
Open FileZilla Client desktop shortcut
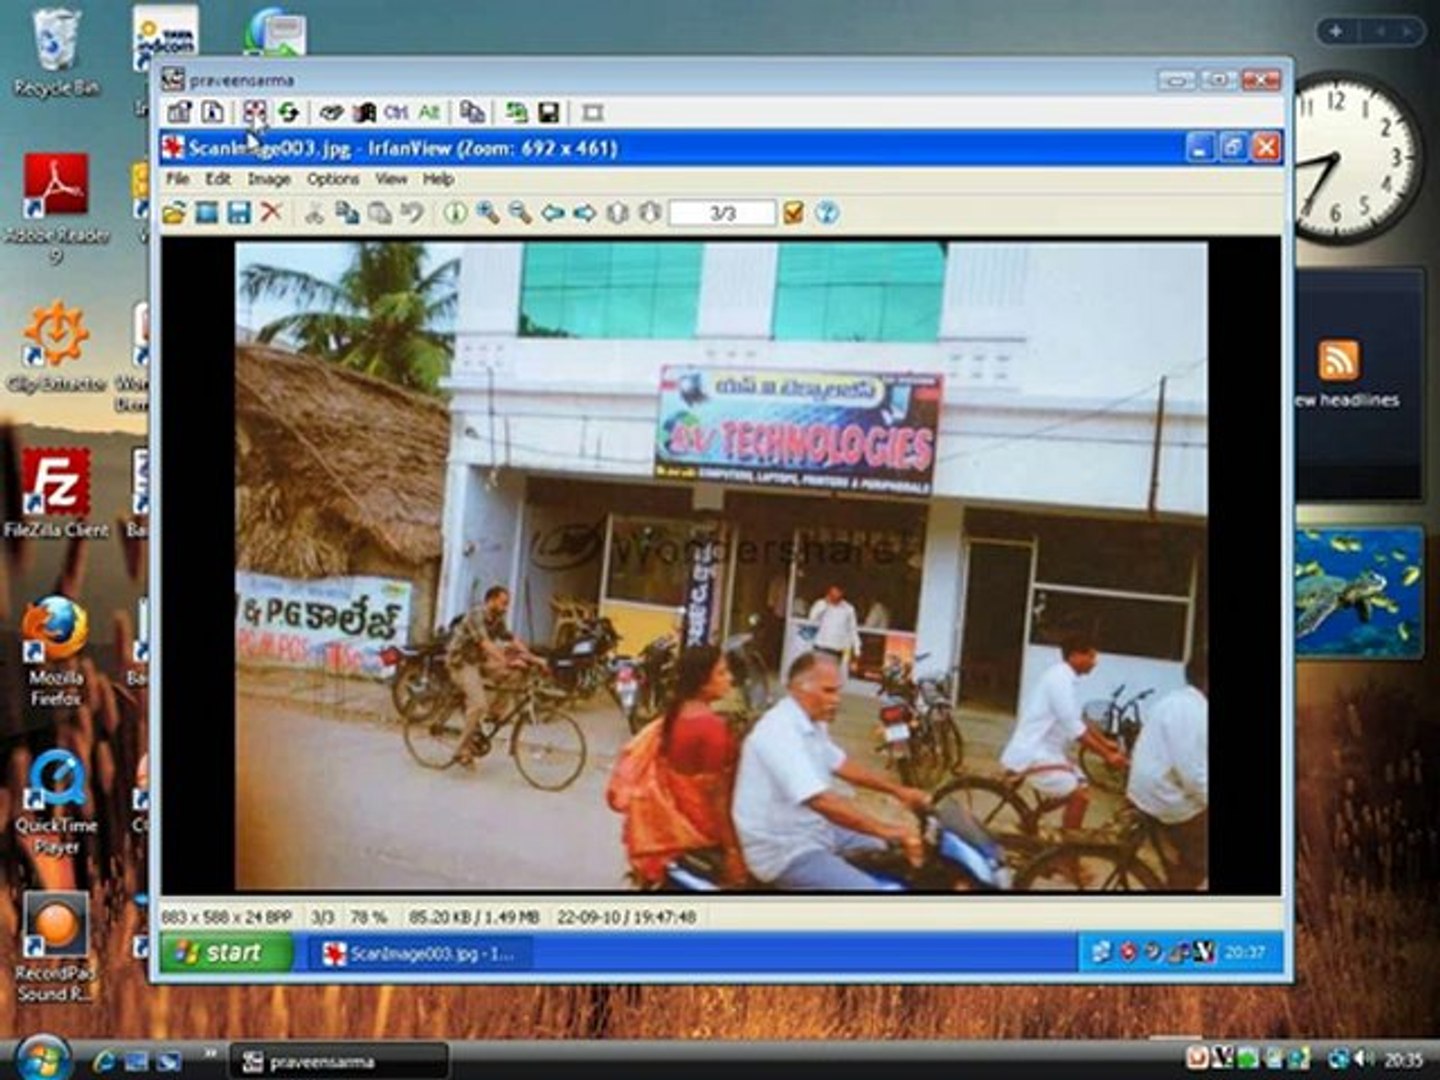(56, 493)
